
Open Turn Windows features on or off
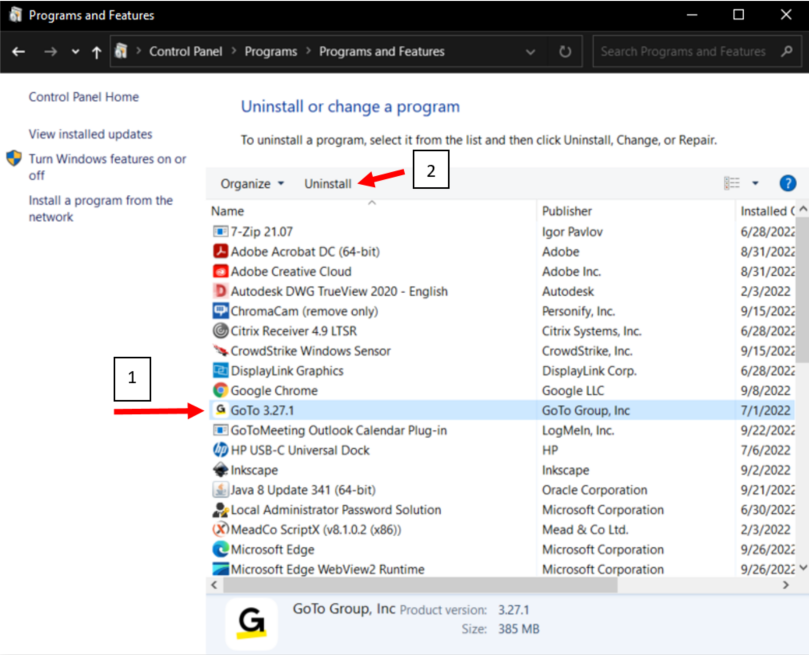pos(107,167)
